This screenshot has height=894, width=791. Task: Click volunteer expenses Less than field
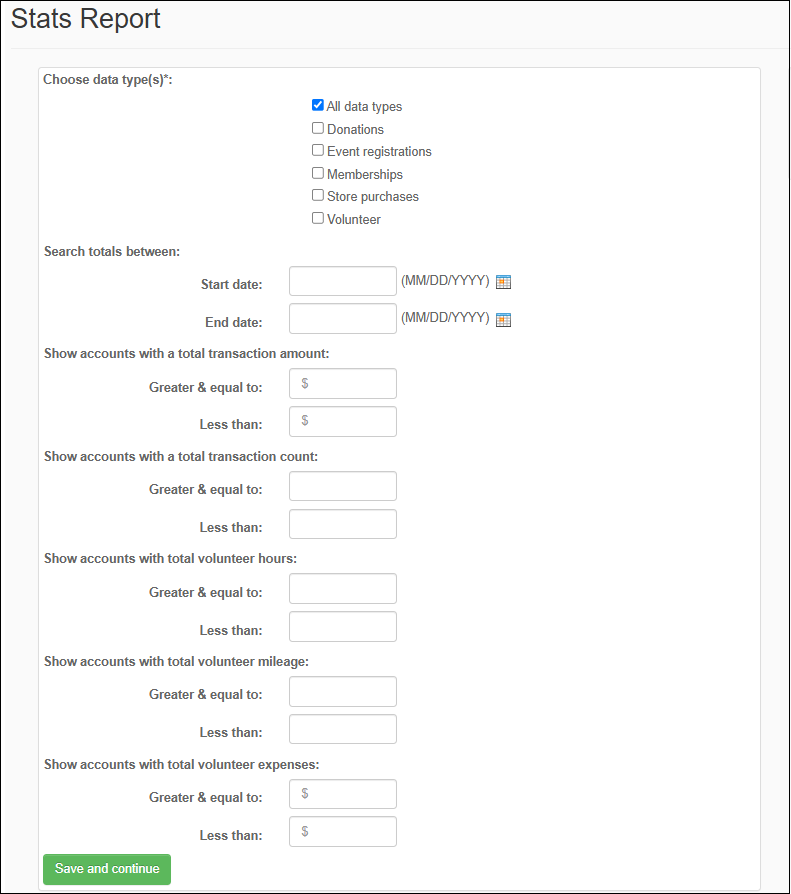click(x=343, y=831)
